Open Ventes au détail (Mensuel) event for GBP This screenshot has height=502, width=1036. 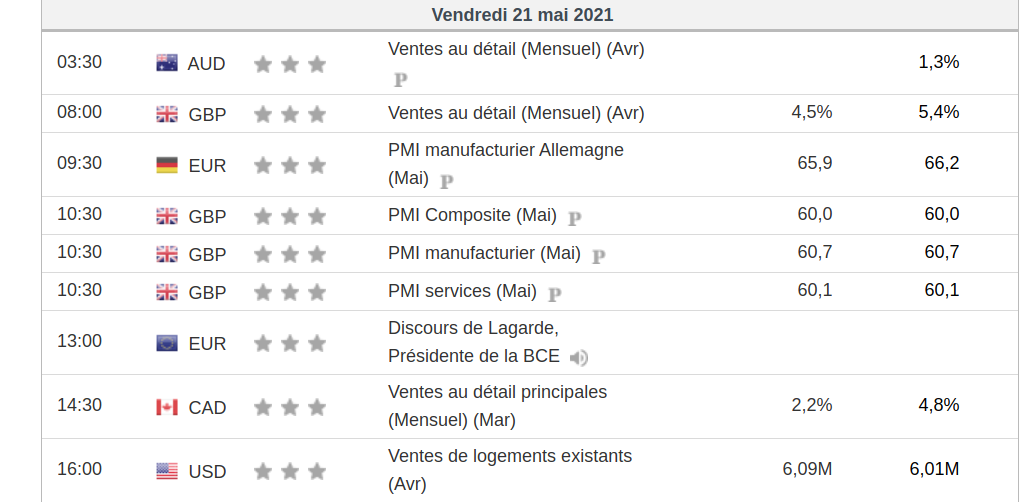click(x=515, y=113)
